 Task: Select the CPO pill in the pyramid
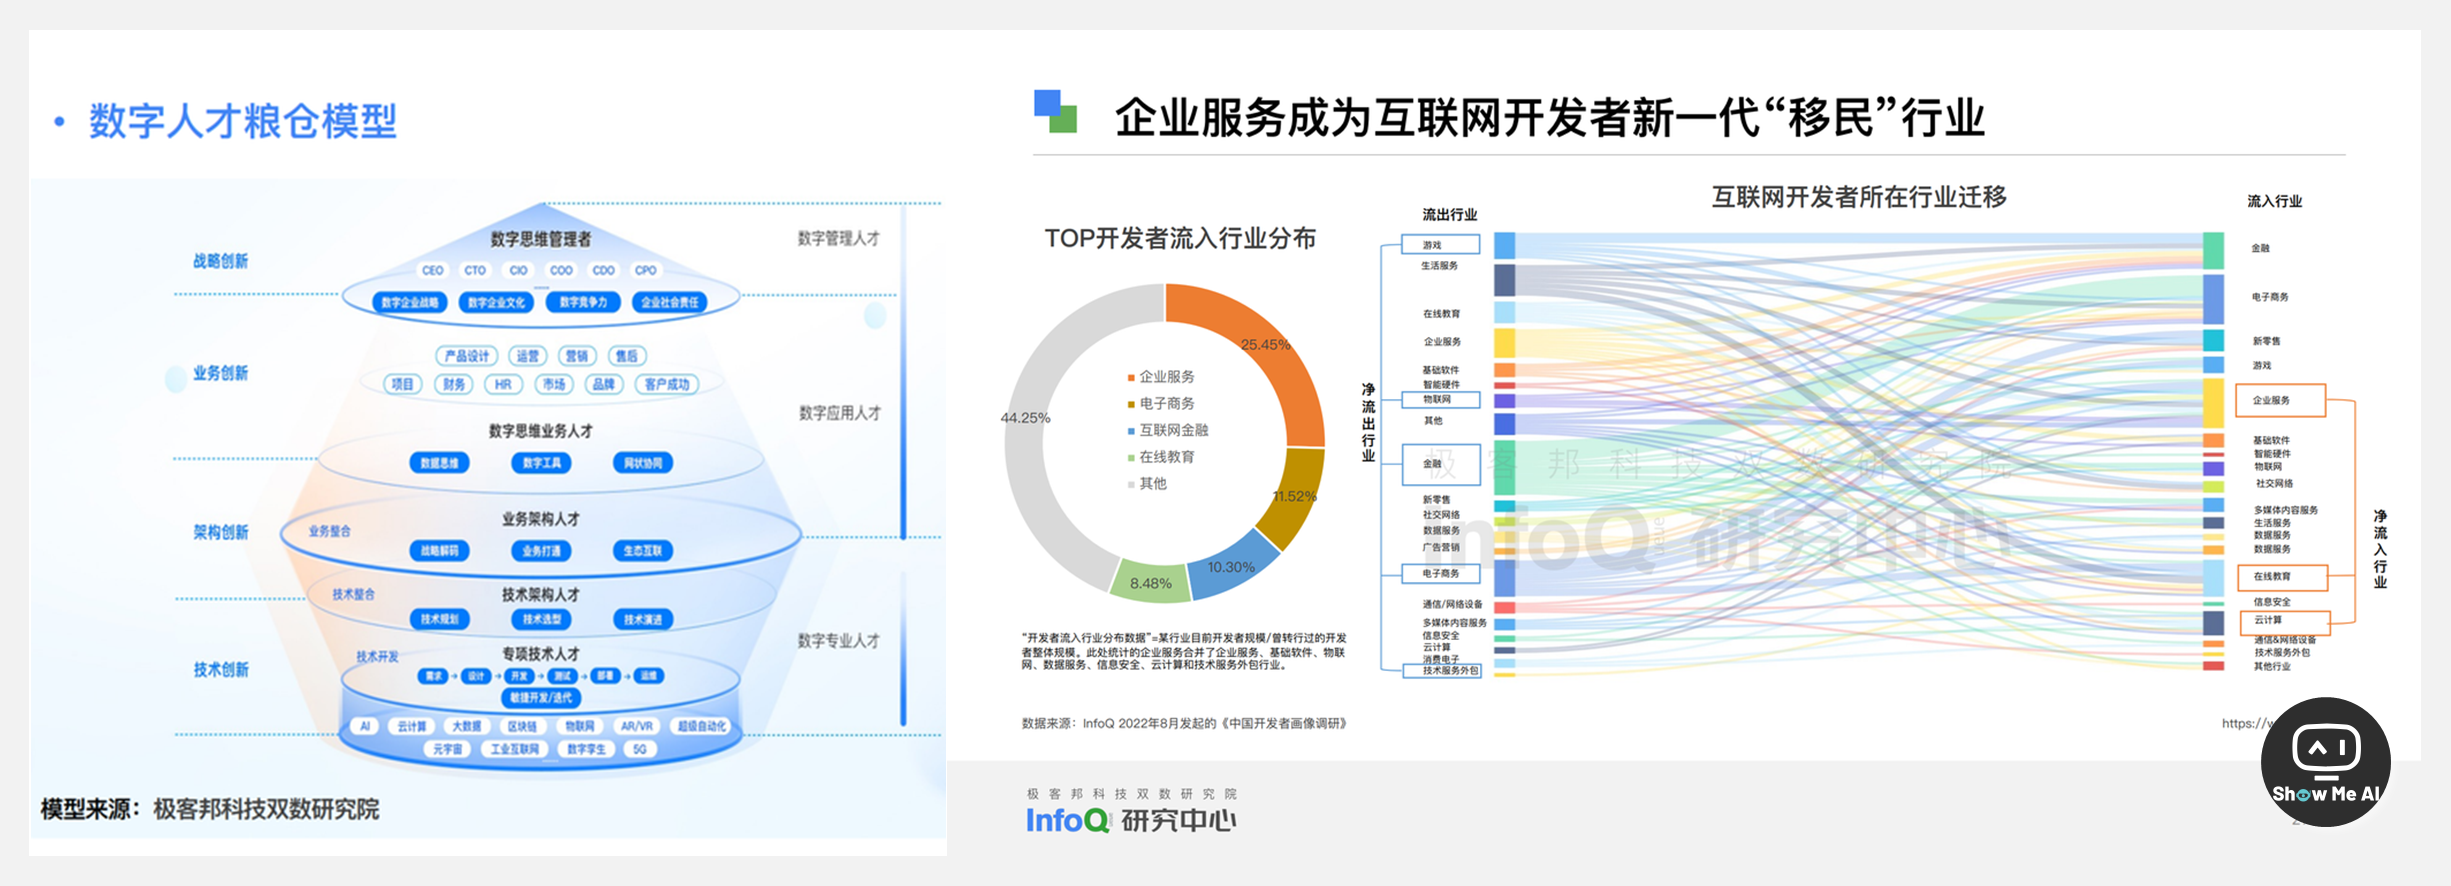click(646, 270)
